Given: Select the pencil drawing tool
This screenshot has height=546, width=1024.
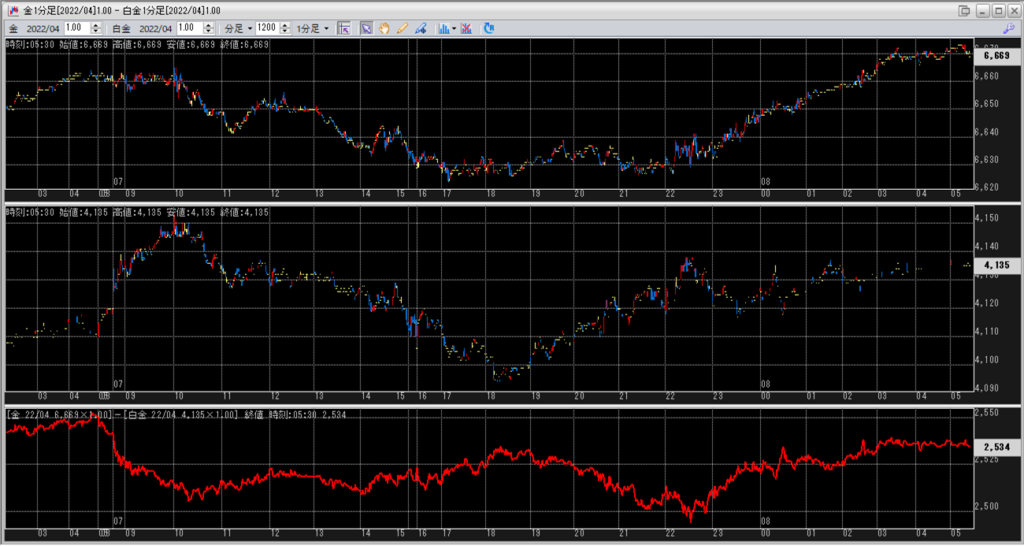Looking at the screenshot, I should [x=402, y=28].
